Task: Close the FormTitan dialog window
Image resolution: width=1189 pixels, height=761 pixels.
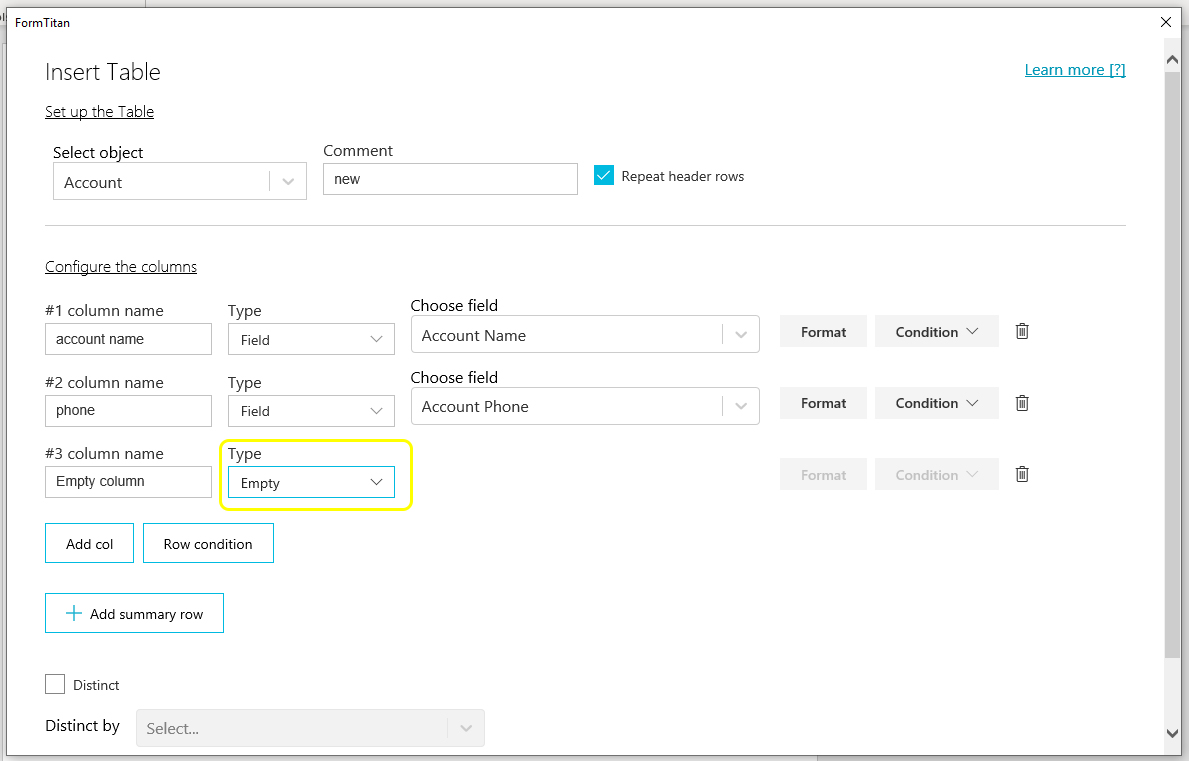Action: pos(1165,22)
